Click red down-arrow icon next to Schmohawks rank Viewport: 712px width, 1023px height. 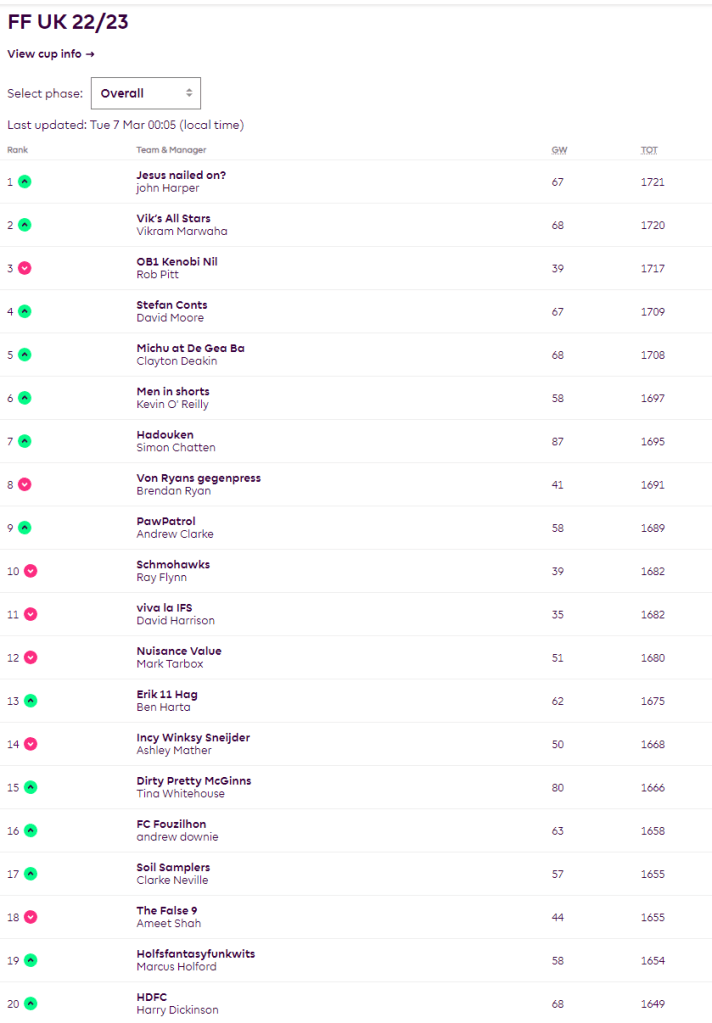pos(31,571)
